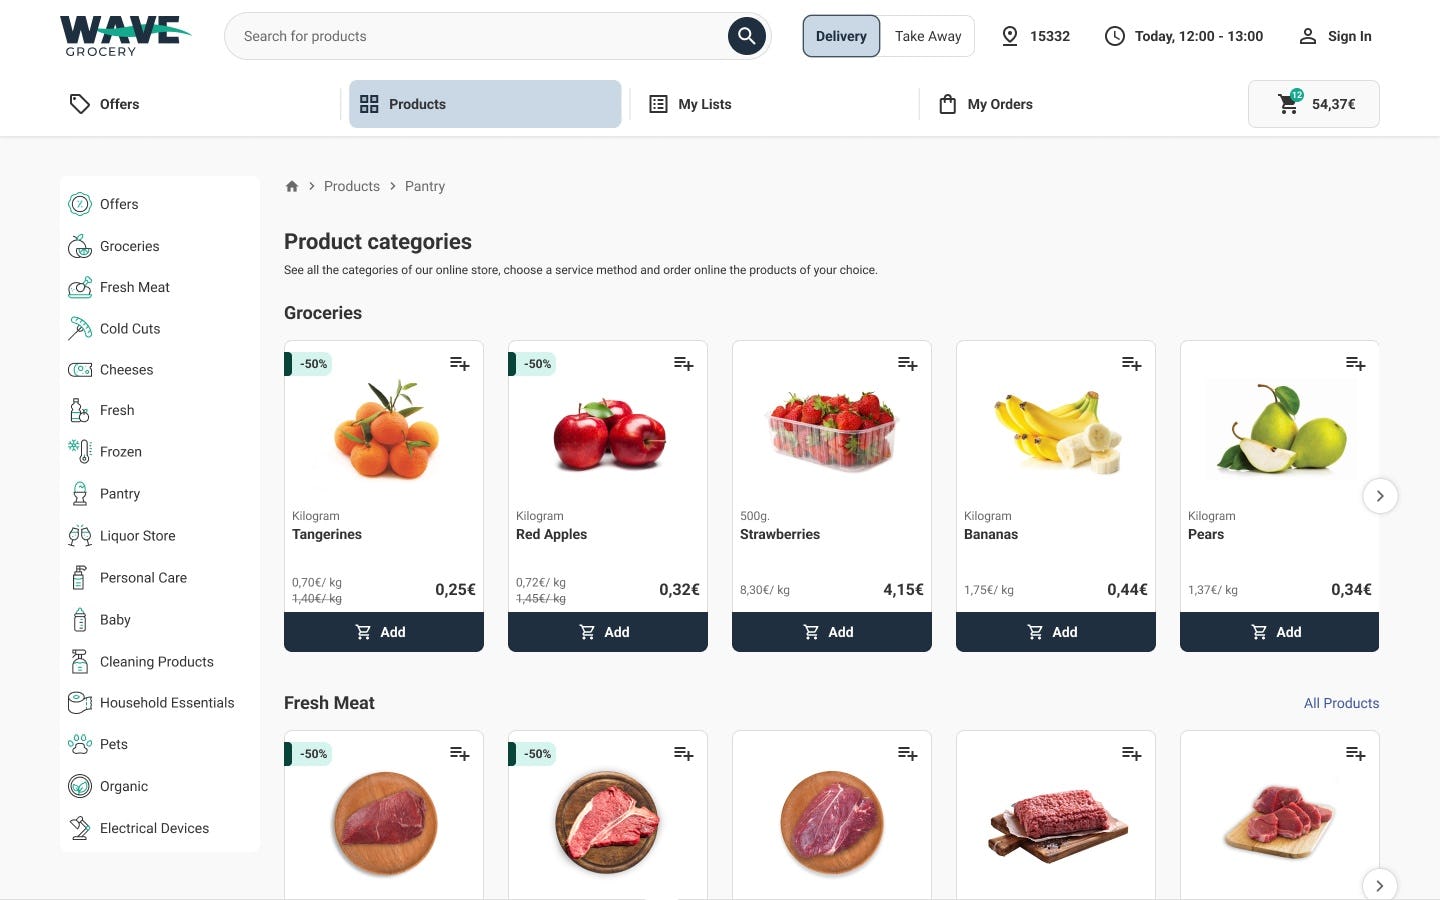Screen dimensions: 1440x900
Task: Click the All Products link
Action: [1341, 703]
